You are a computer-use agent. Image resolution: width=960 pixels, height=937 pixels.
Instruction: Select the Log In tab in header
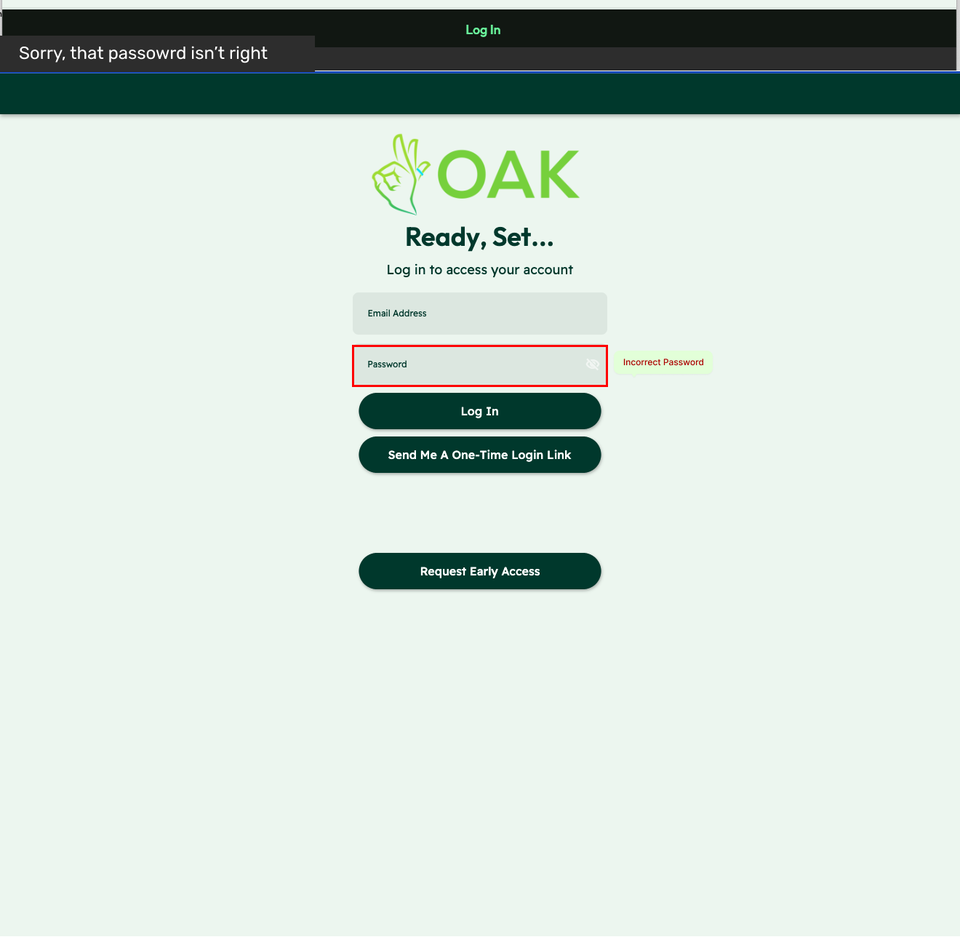[x=482, y=30]
